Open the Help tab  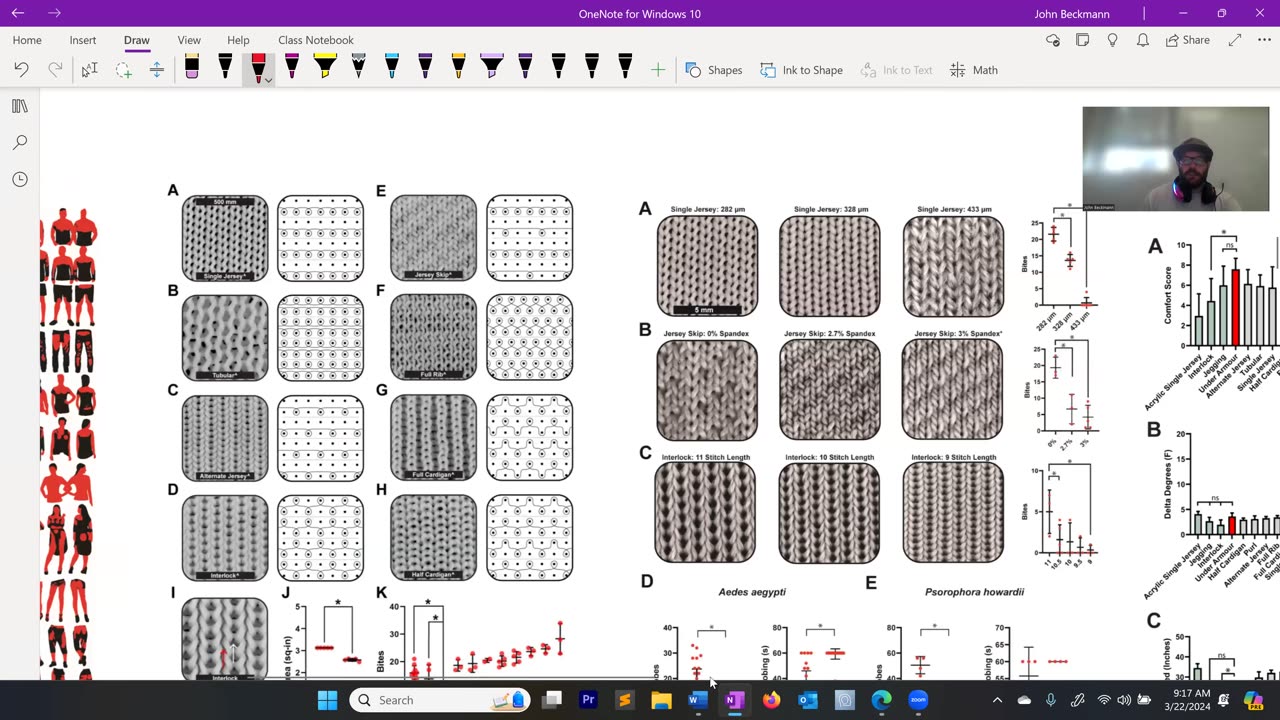tap(238, 40)
